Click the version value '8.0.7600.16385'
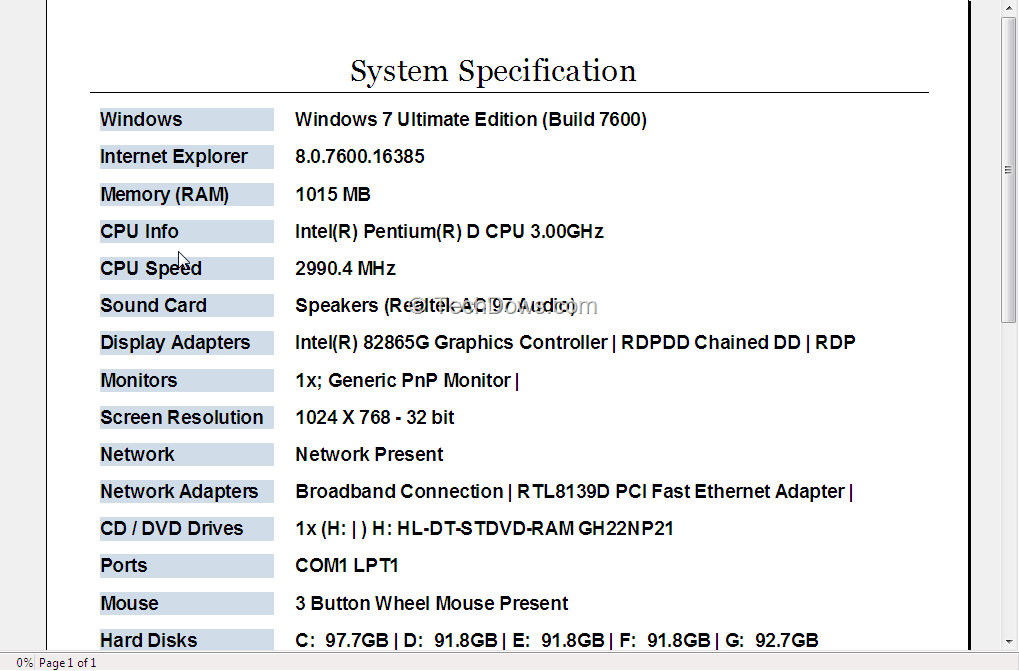 point(359,157)
